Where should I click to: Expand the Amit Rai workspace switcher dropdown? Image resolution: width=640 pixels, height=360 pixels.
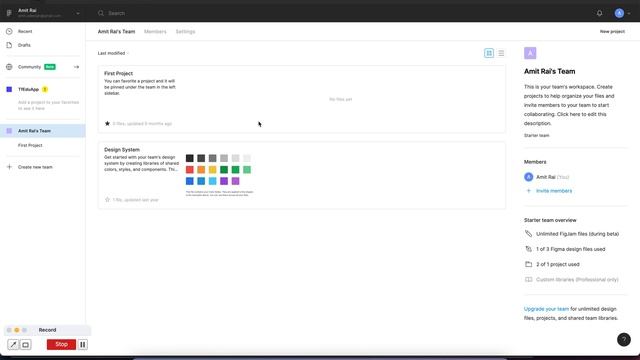click(x=78, y=13)
